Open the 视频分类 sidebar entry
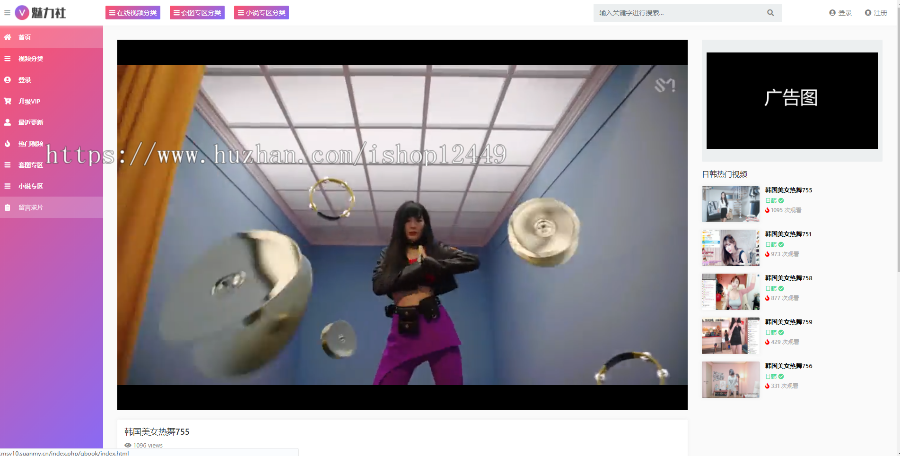Image resolution: width=900 pixels, height=456 pixels. pyautogui.click(x=51, y=59)
